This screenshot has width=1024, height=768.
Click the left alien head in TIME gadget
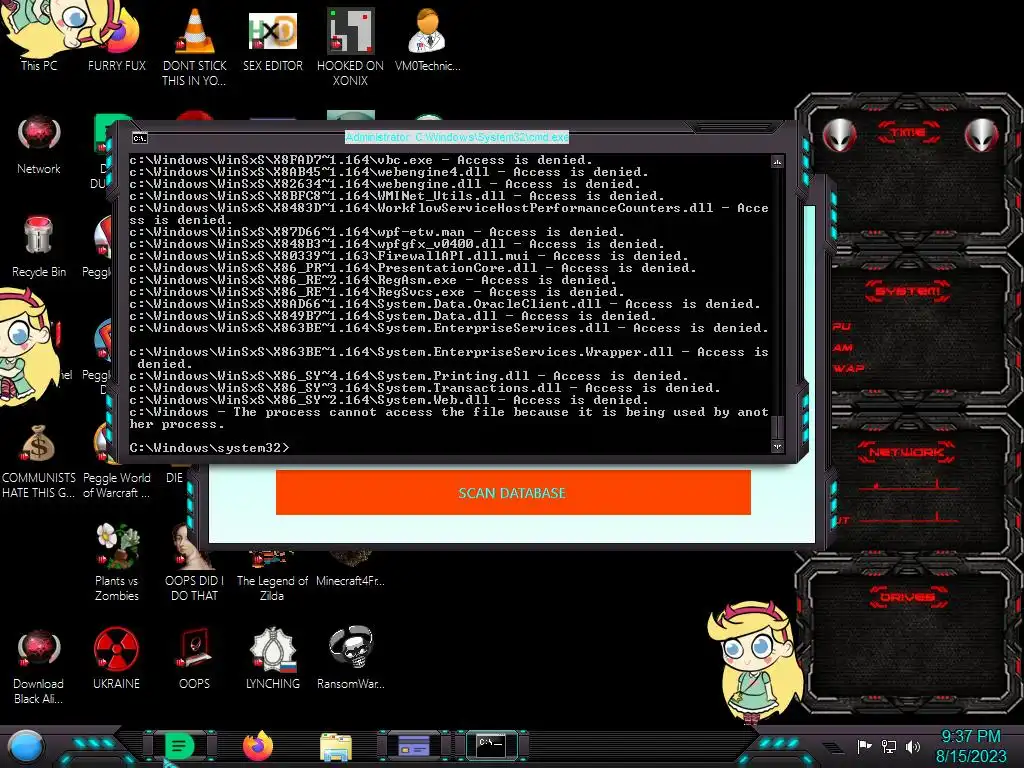[839, 136]
